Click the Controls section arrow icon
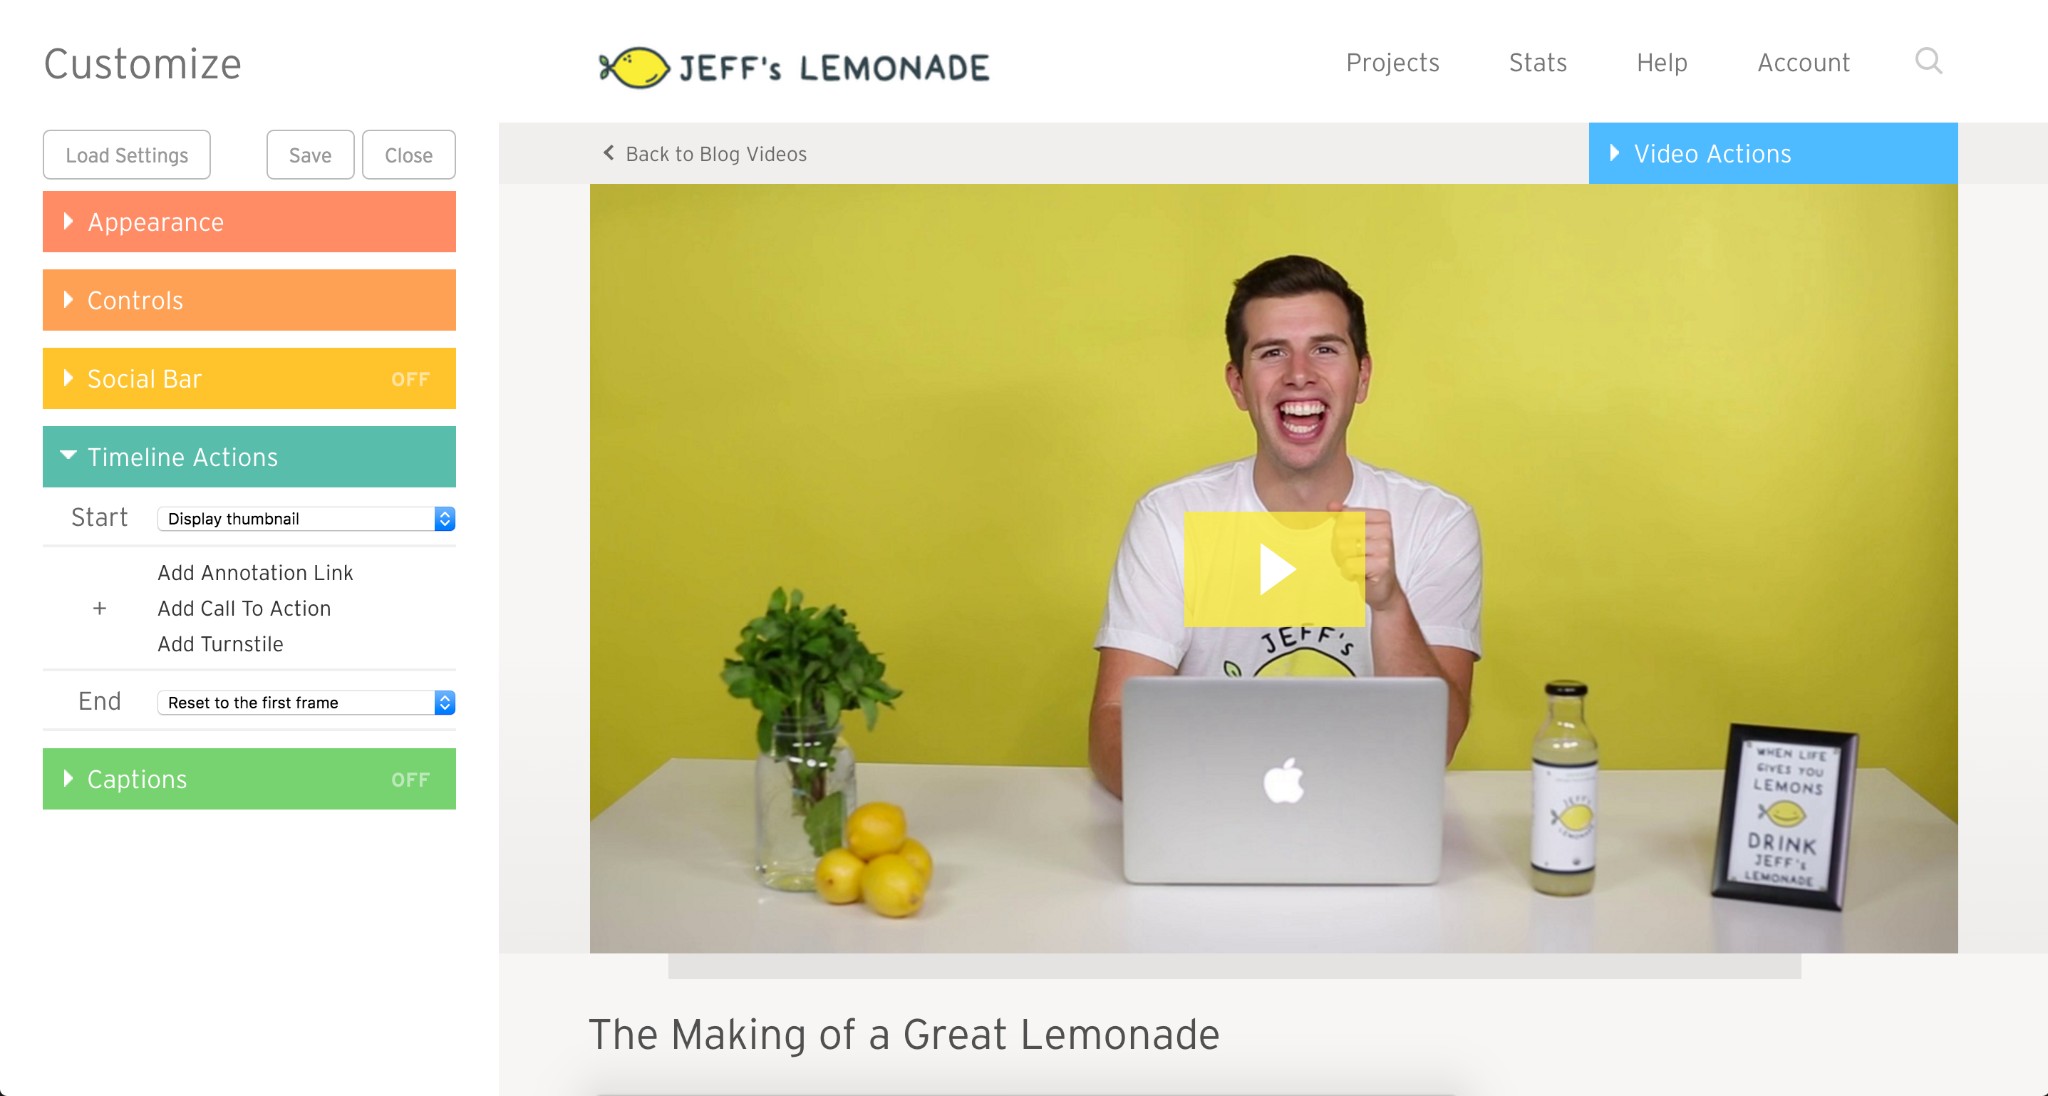This screenshot has width=2048, height=1096. pos(68,299)
